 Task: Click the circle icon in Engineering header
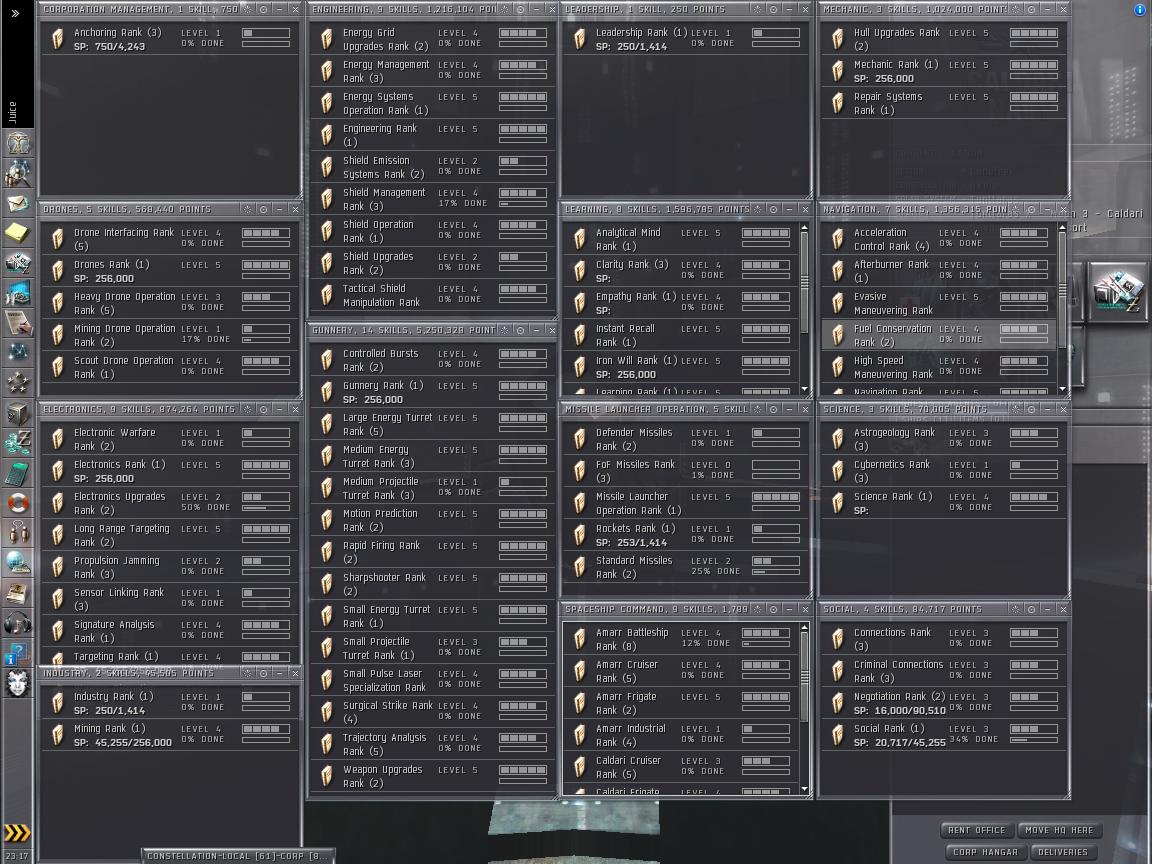(520, 10)
